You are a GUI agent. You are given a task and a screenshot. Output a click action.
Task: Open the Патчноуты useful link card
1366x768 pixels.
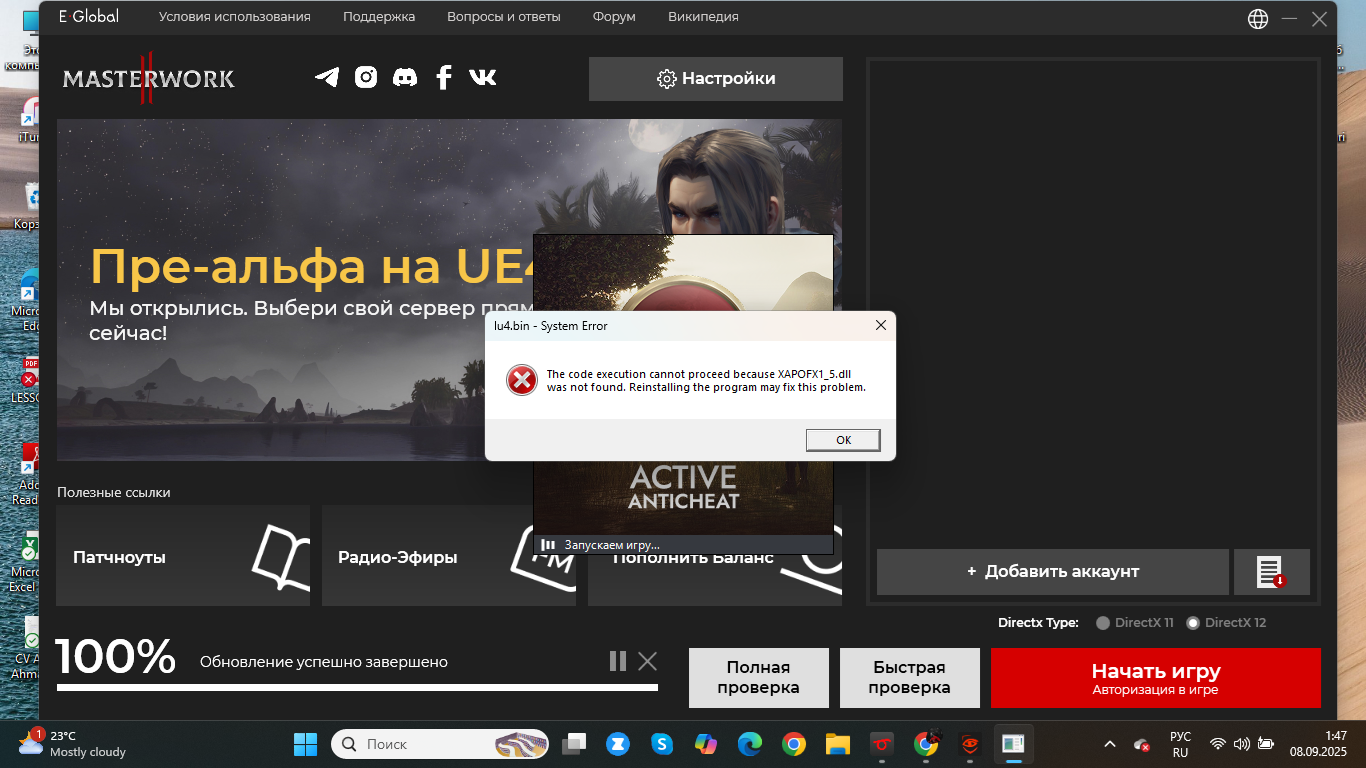(x=183, y=556)
